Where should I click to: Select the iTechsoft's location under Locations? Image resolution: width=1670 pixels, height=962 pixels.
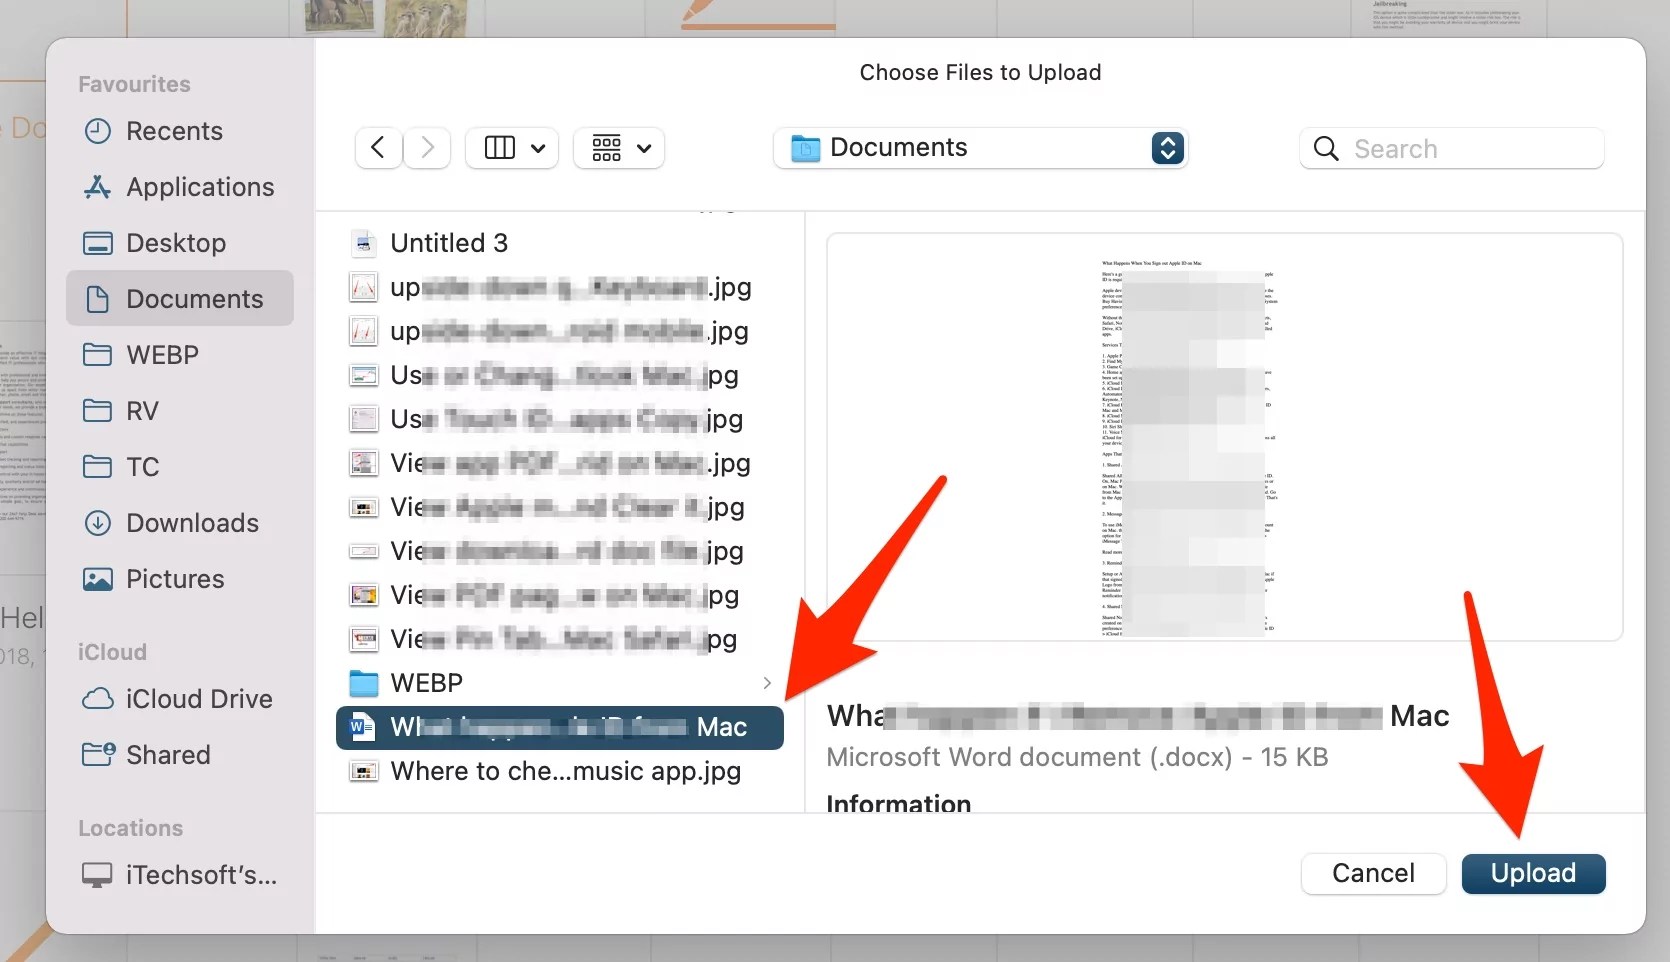200,874
